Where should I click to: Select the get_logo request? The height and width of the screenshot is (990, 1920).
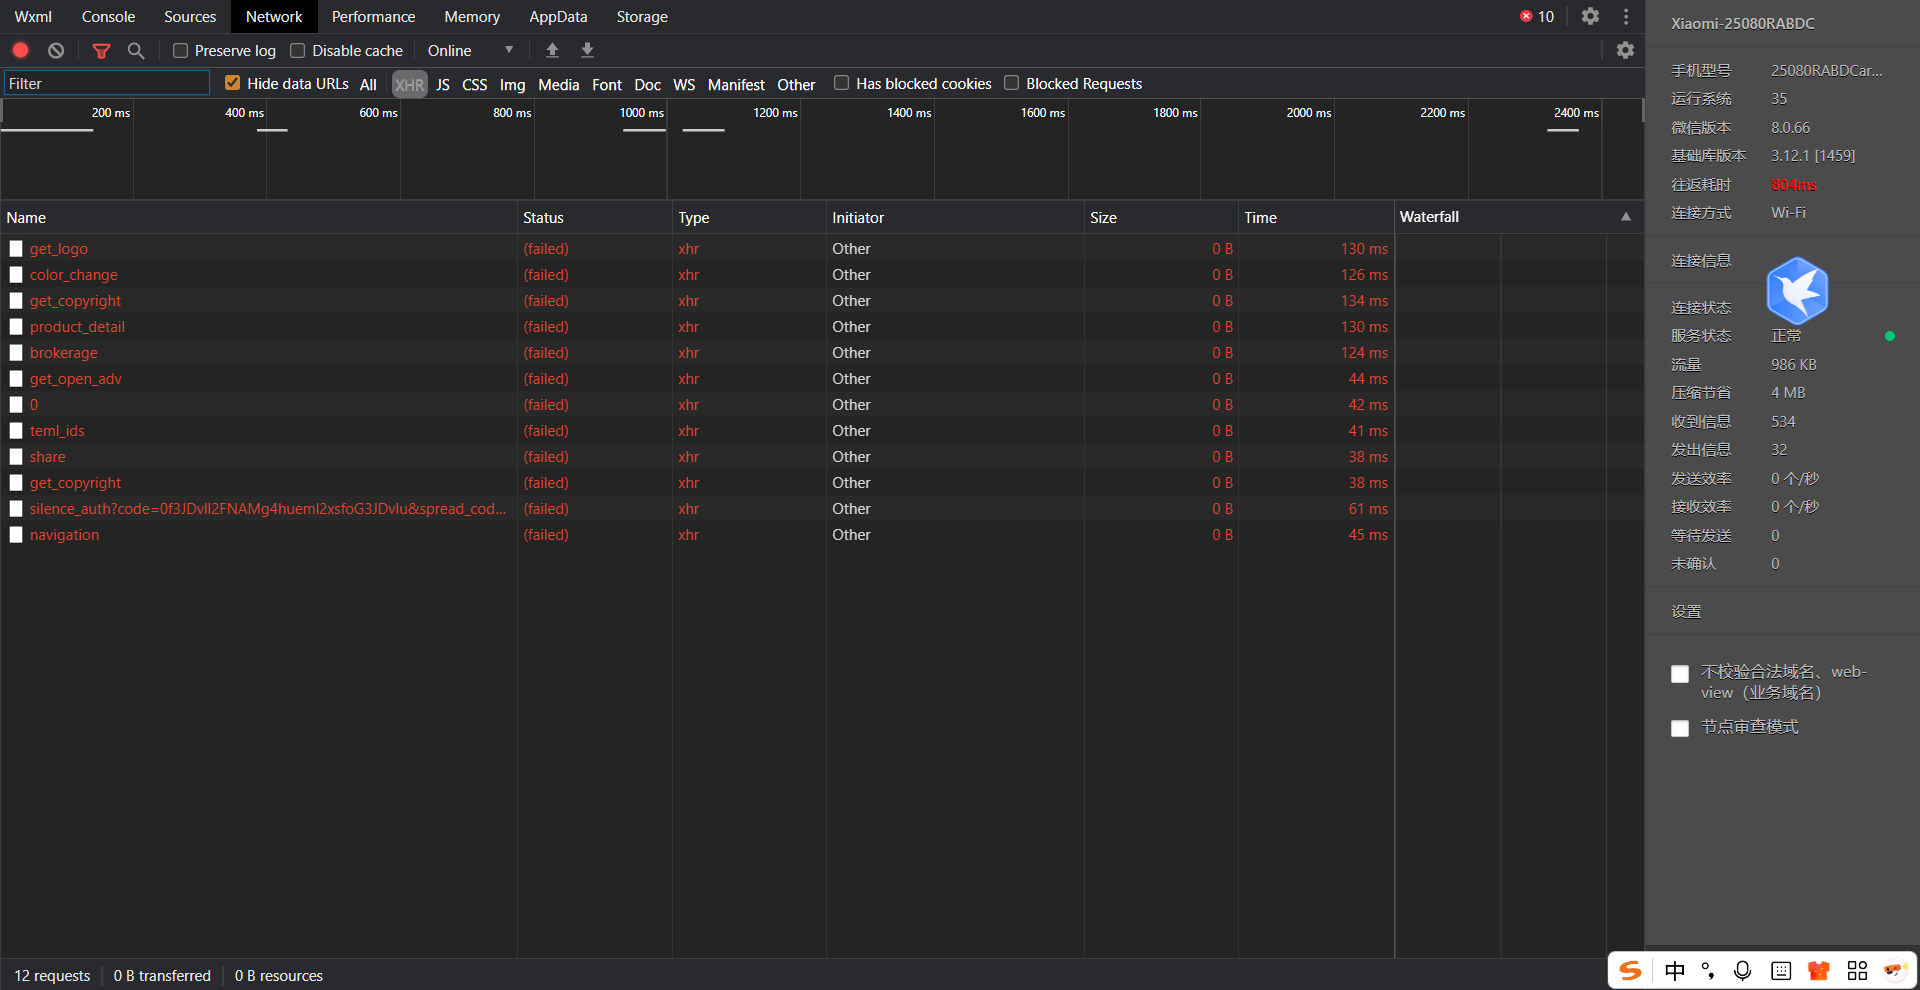(x=59, y=249)
